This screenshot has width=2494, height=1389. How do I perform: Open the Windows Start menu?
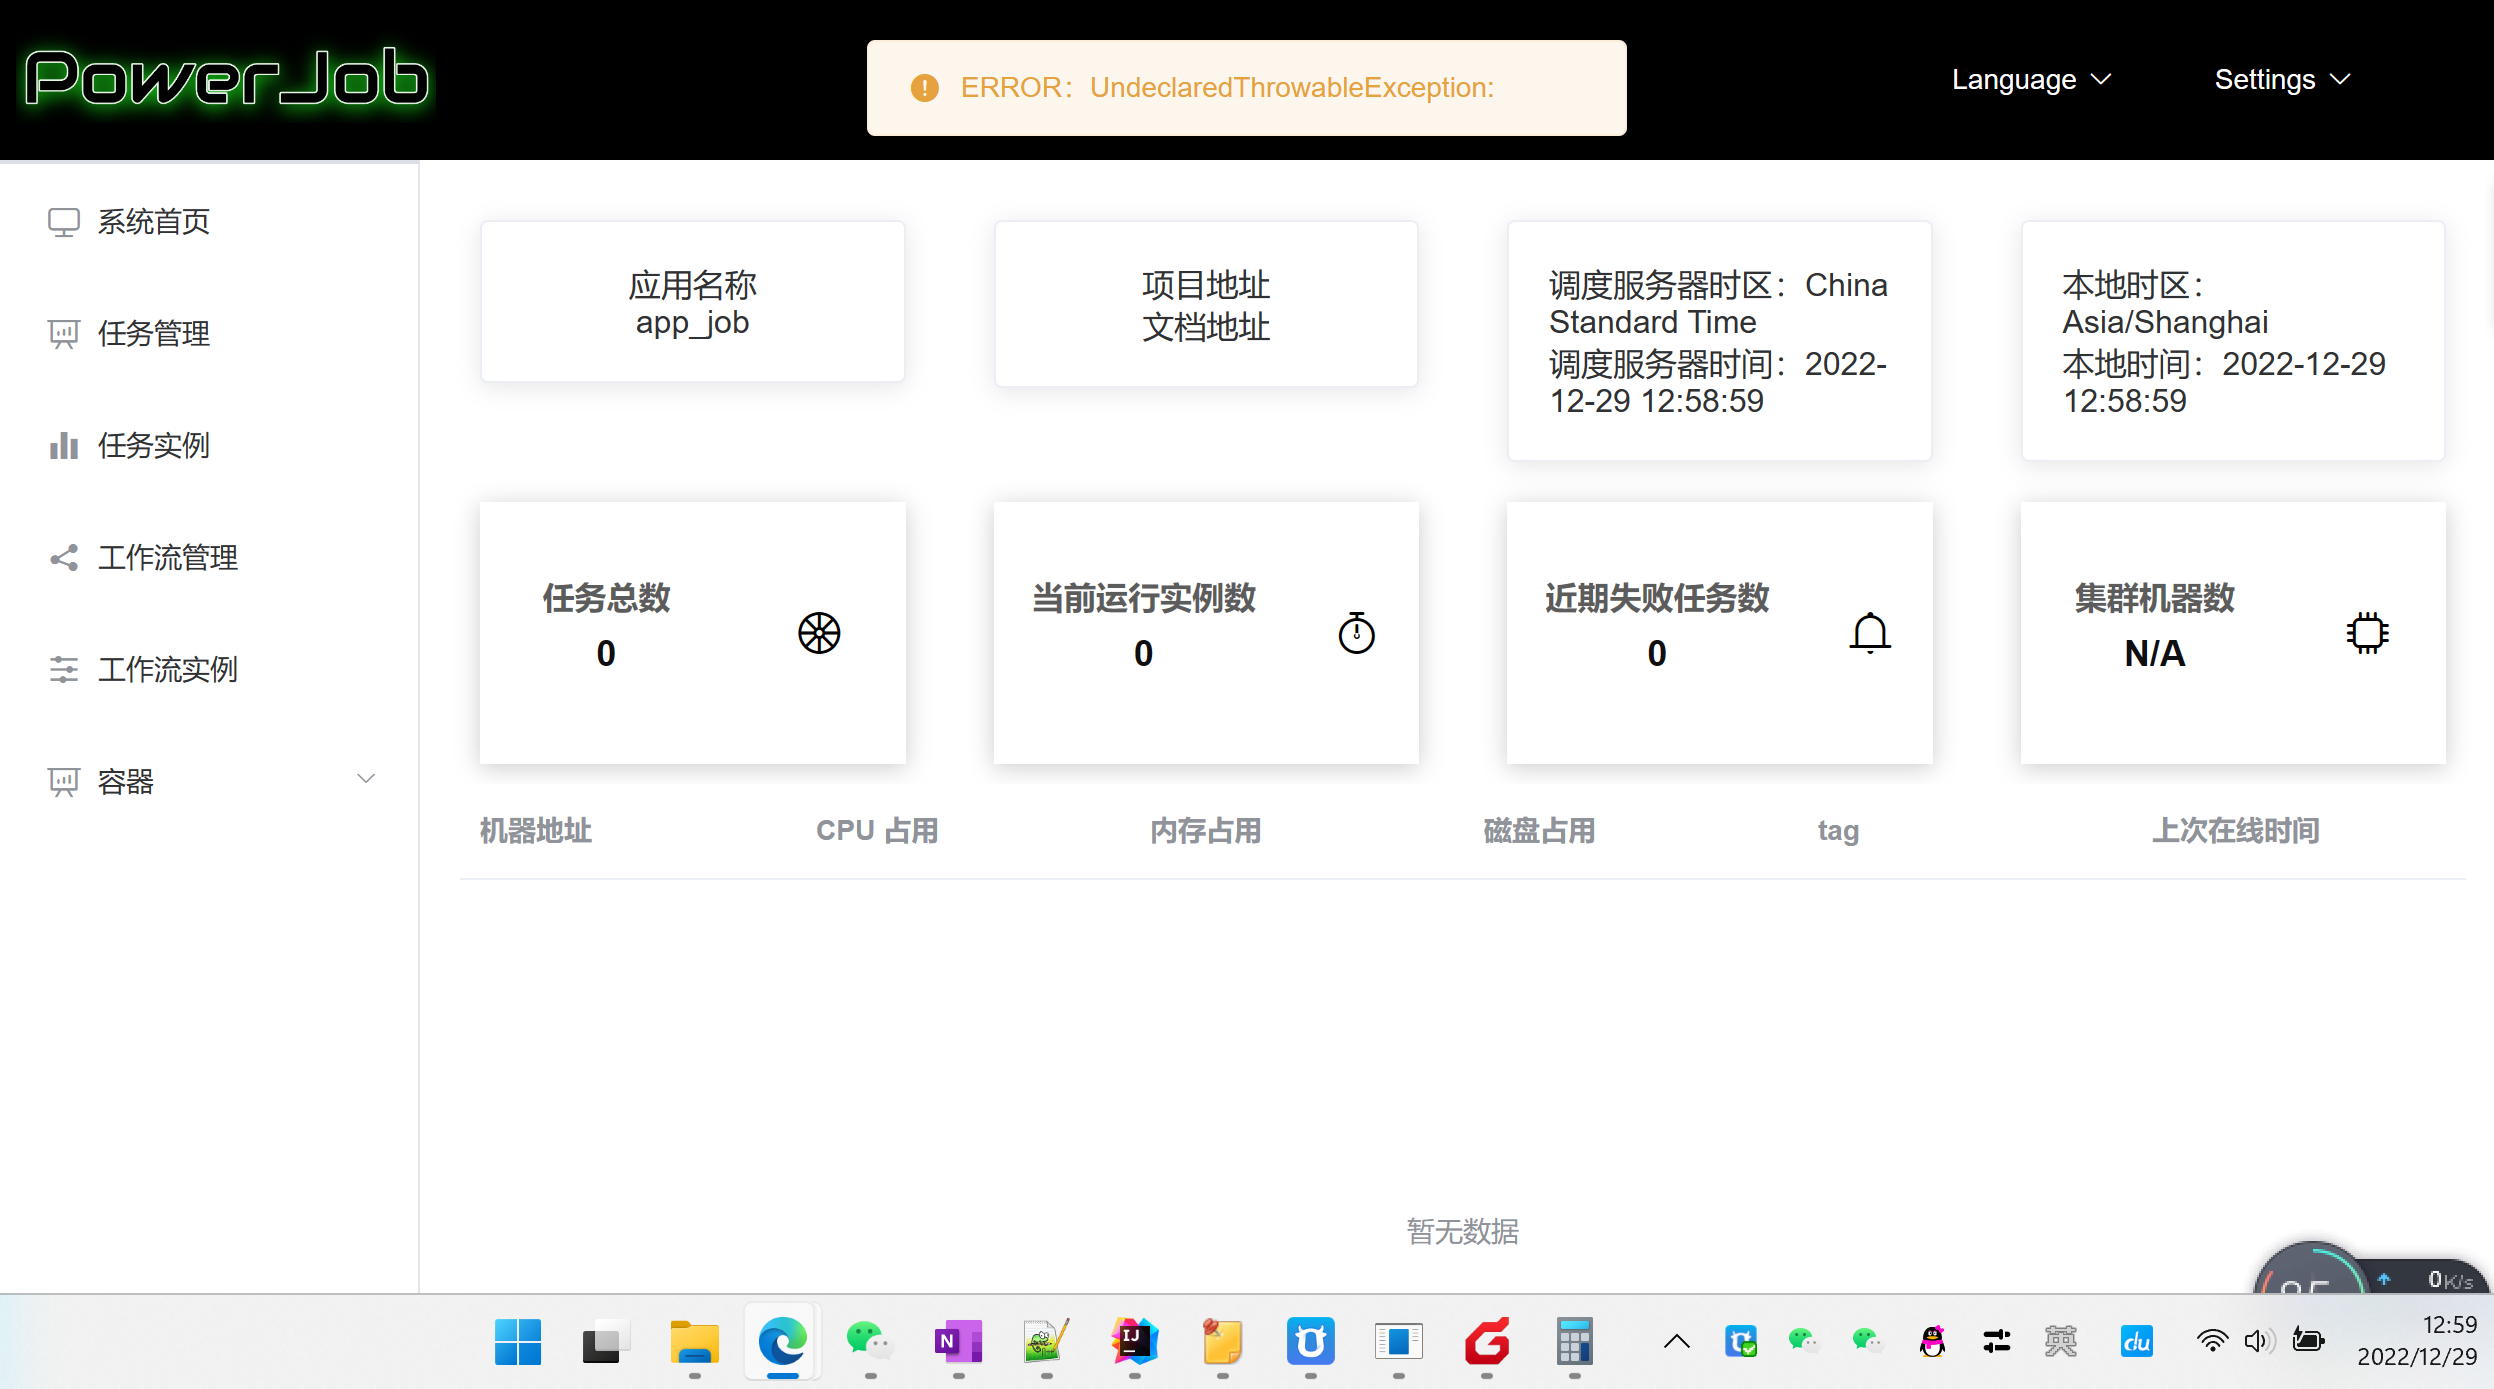516,1342
